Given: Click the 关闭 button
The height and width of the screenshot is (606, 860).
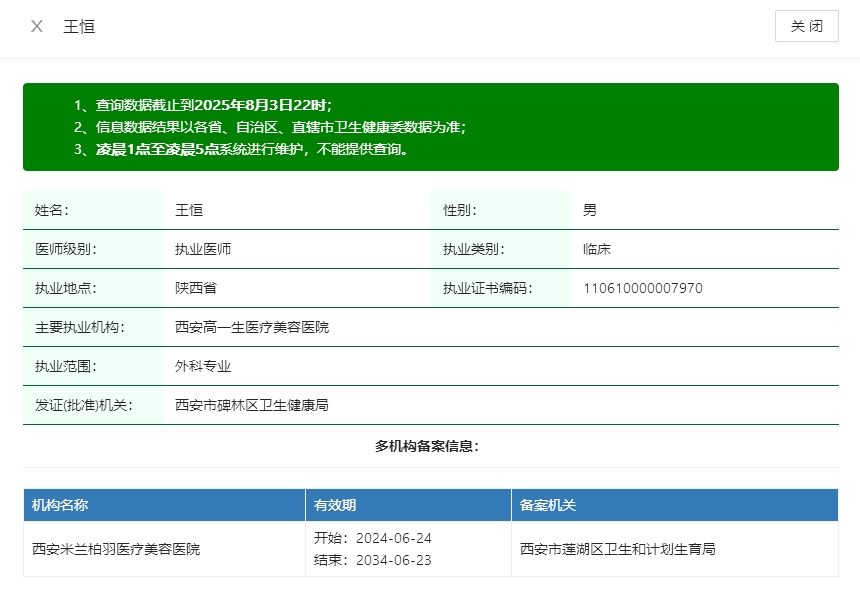Looking at the screenshot, I should pyautogui.click(x=806, y=26).
